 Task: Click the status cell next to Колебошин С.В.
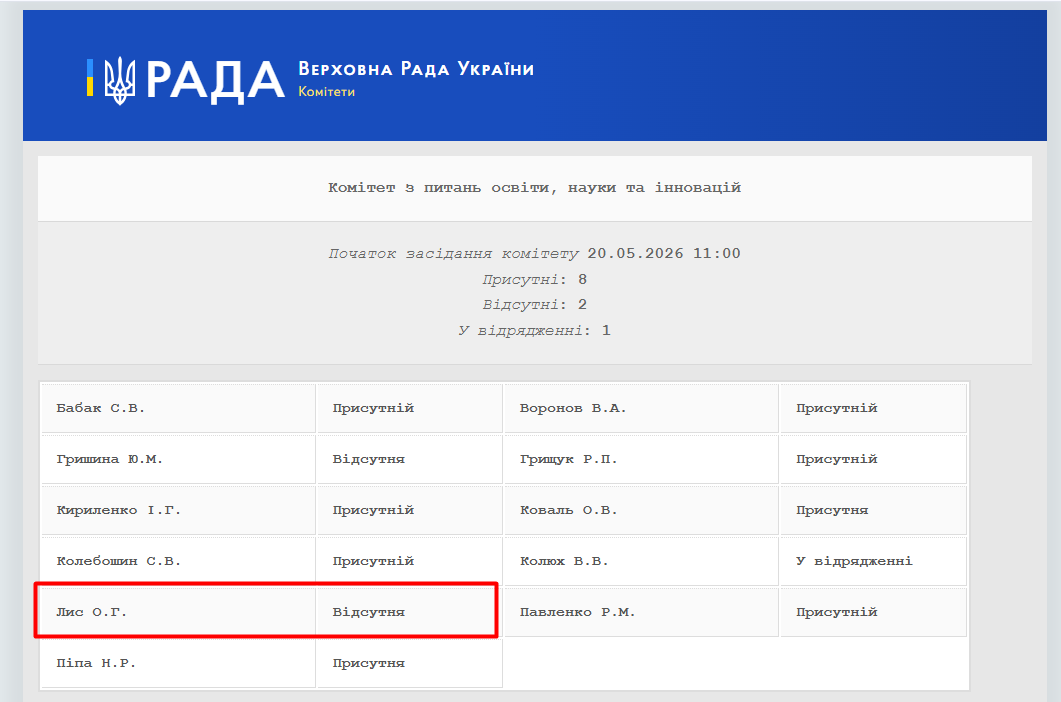pos(409,561)
